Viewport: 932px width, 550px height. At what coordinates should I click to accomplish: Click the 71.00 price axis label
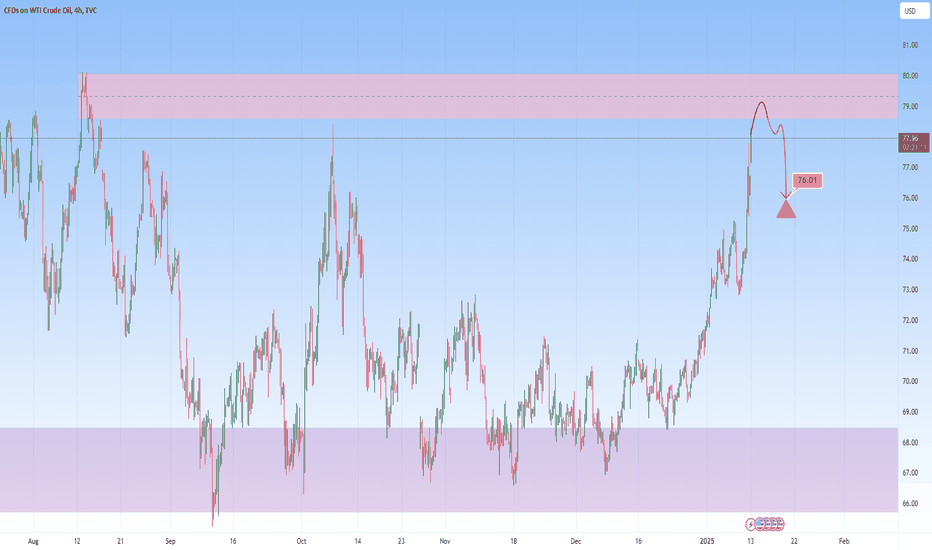[x=910, y=351]
